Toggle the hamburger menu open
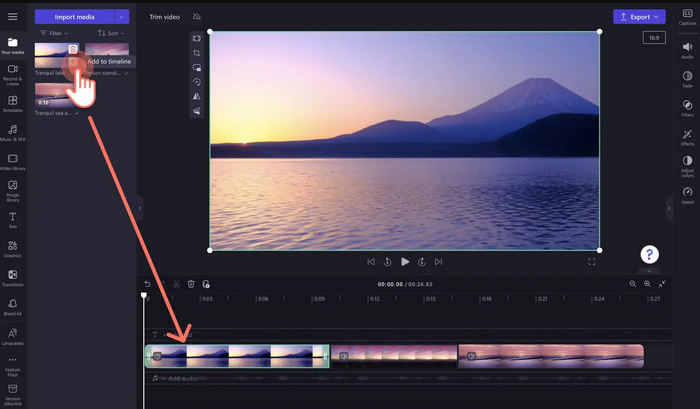The image size is (700, 409). 13,17
